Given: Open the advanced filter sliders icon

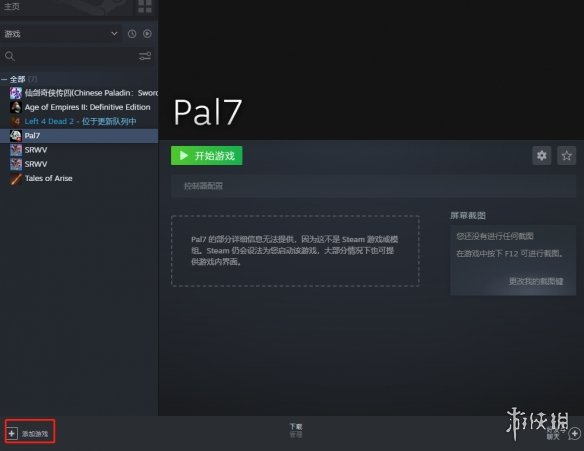Looking at the screenshot, I should [x=145, y=56].
